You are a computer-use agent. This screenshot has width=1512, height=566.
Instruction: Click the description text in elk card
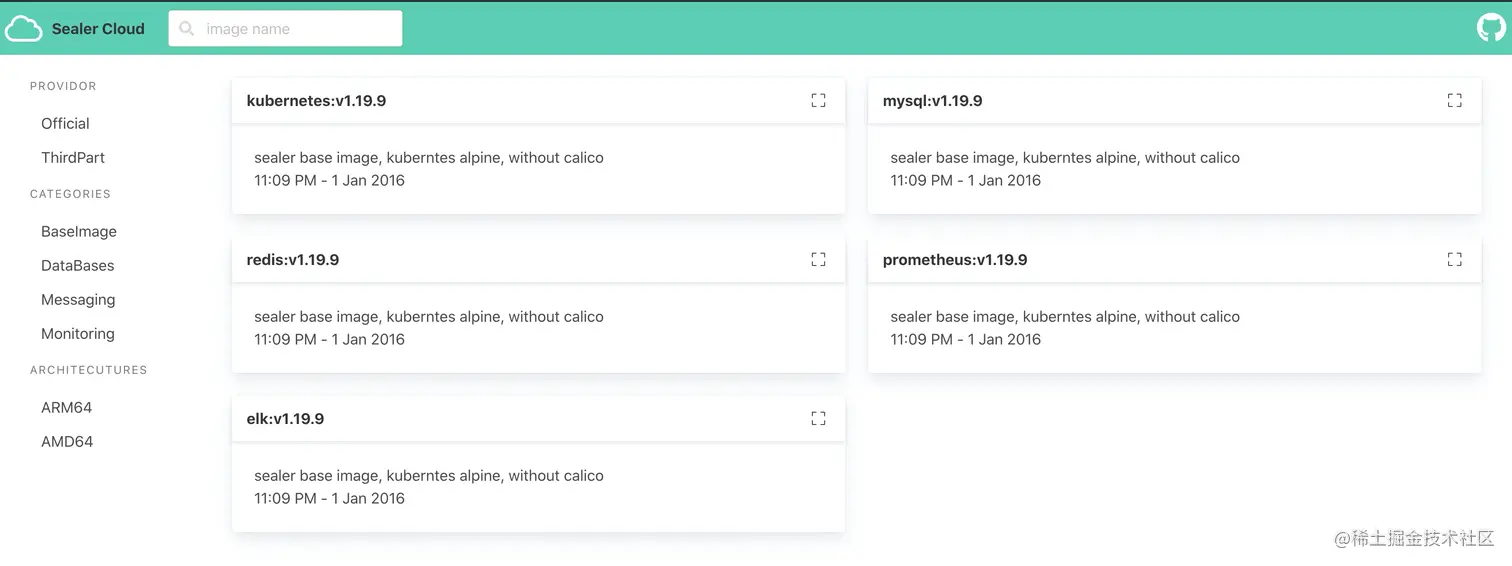click(429, 476)
